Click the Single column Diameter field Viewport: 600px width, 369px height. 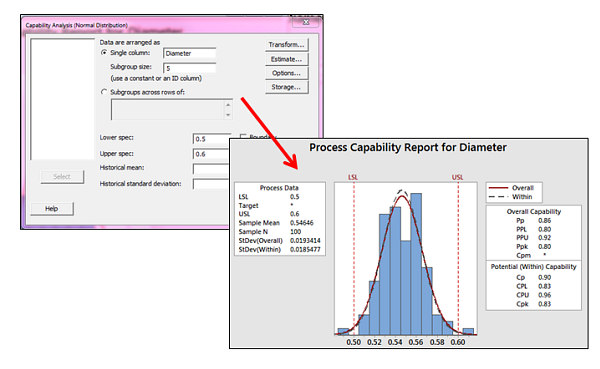[x=189, y=53]
